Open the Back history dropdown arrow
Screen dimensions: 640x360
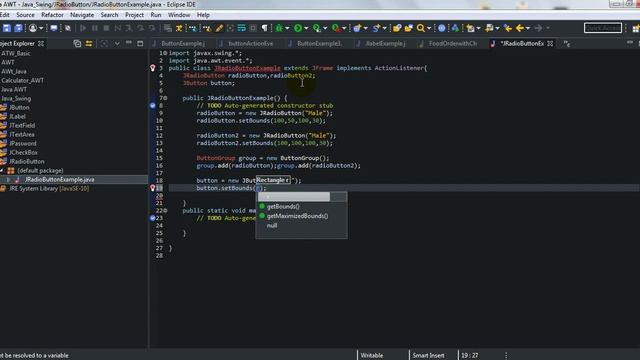click(528, 28)
